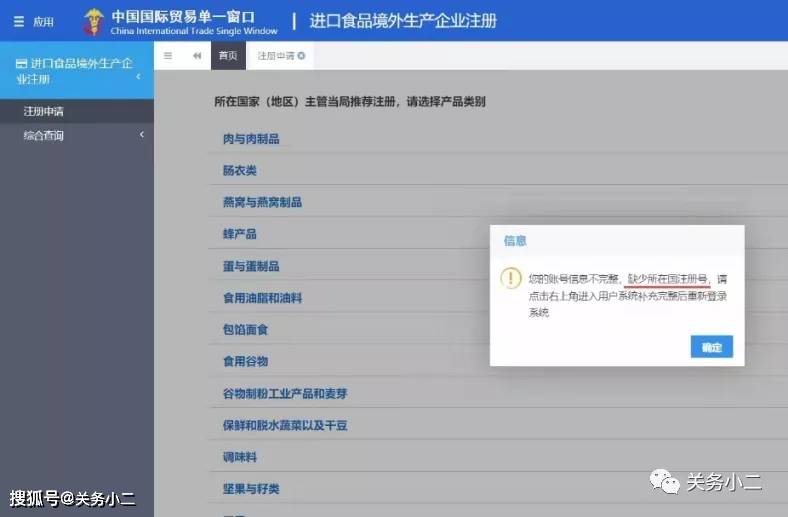Choose the 燕窝与燕窝制品 product category
Image resolution: width=788 pixels, height=517 pixels.
pos(262,202)
